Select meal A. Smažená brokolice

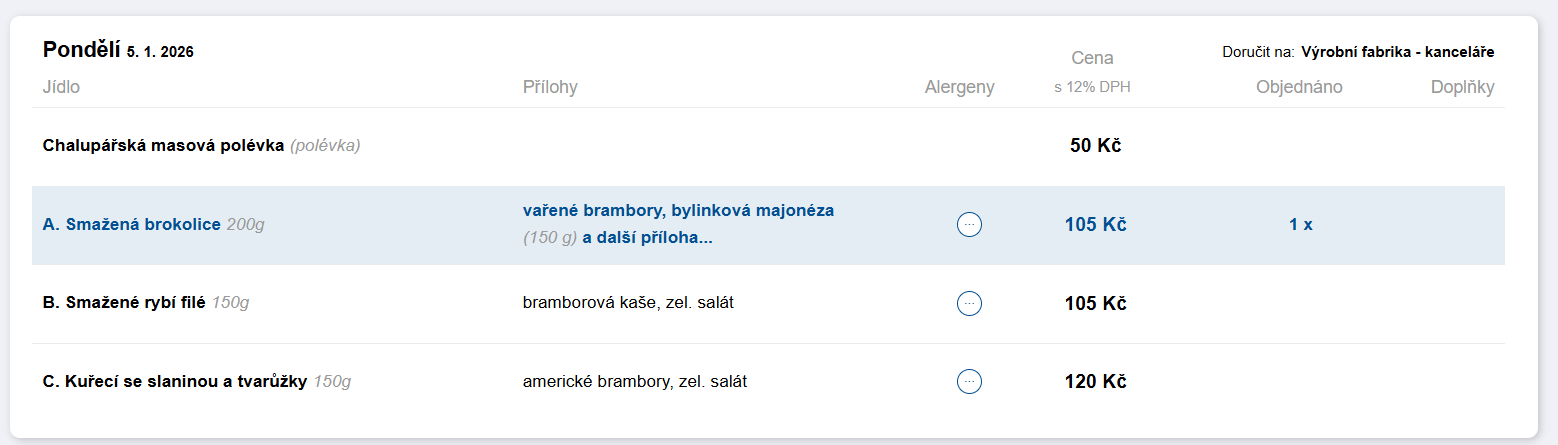point(132,225)
